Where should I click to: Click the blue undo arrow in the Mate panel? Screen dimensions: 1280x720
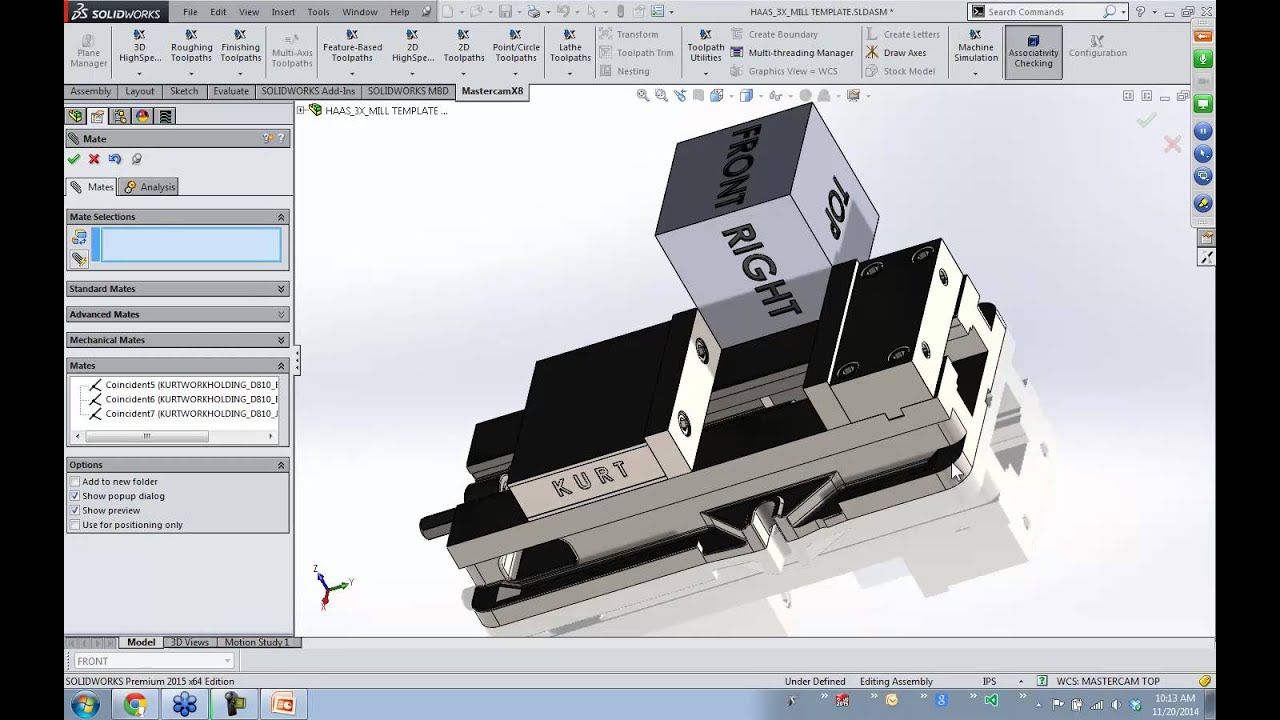(115, 159)
